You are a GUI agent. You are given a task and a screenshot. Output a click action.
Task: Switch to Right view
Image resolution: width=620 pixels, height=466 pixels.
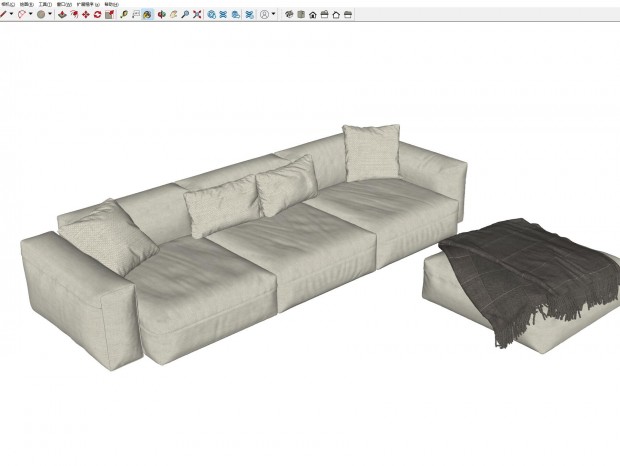pyautogui.click(x=325, y=15)
